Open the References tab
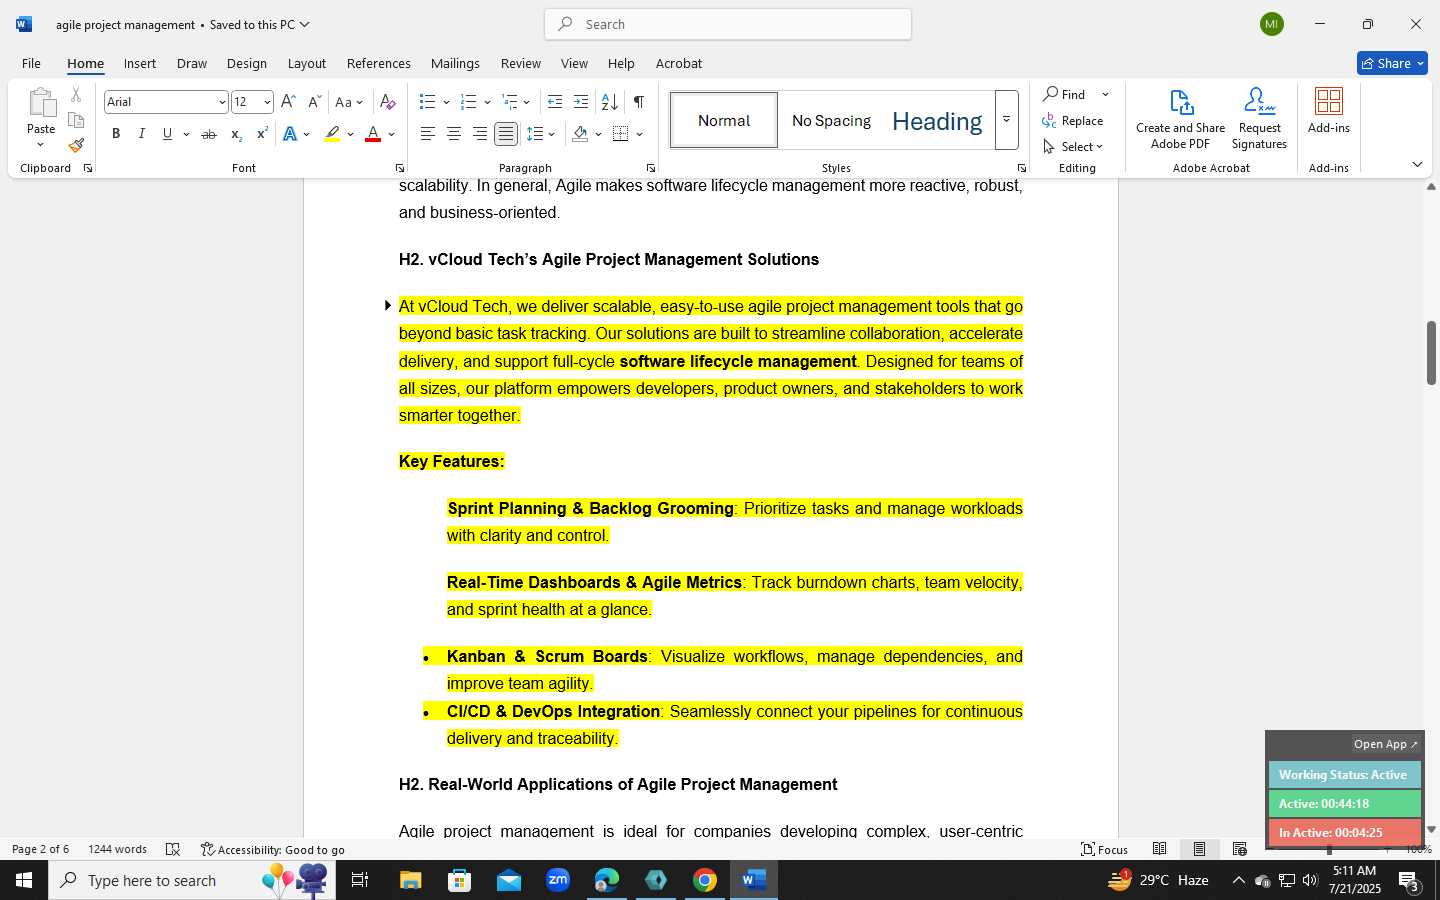 tap(378, 63)
